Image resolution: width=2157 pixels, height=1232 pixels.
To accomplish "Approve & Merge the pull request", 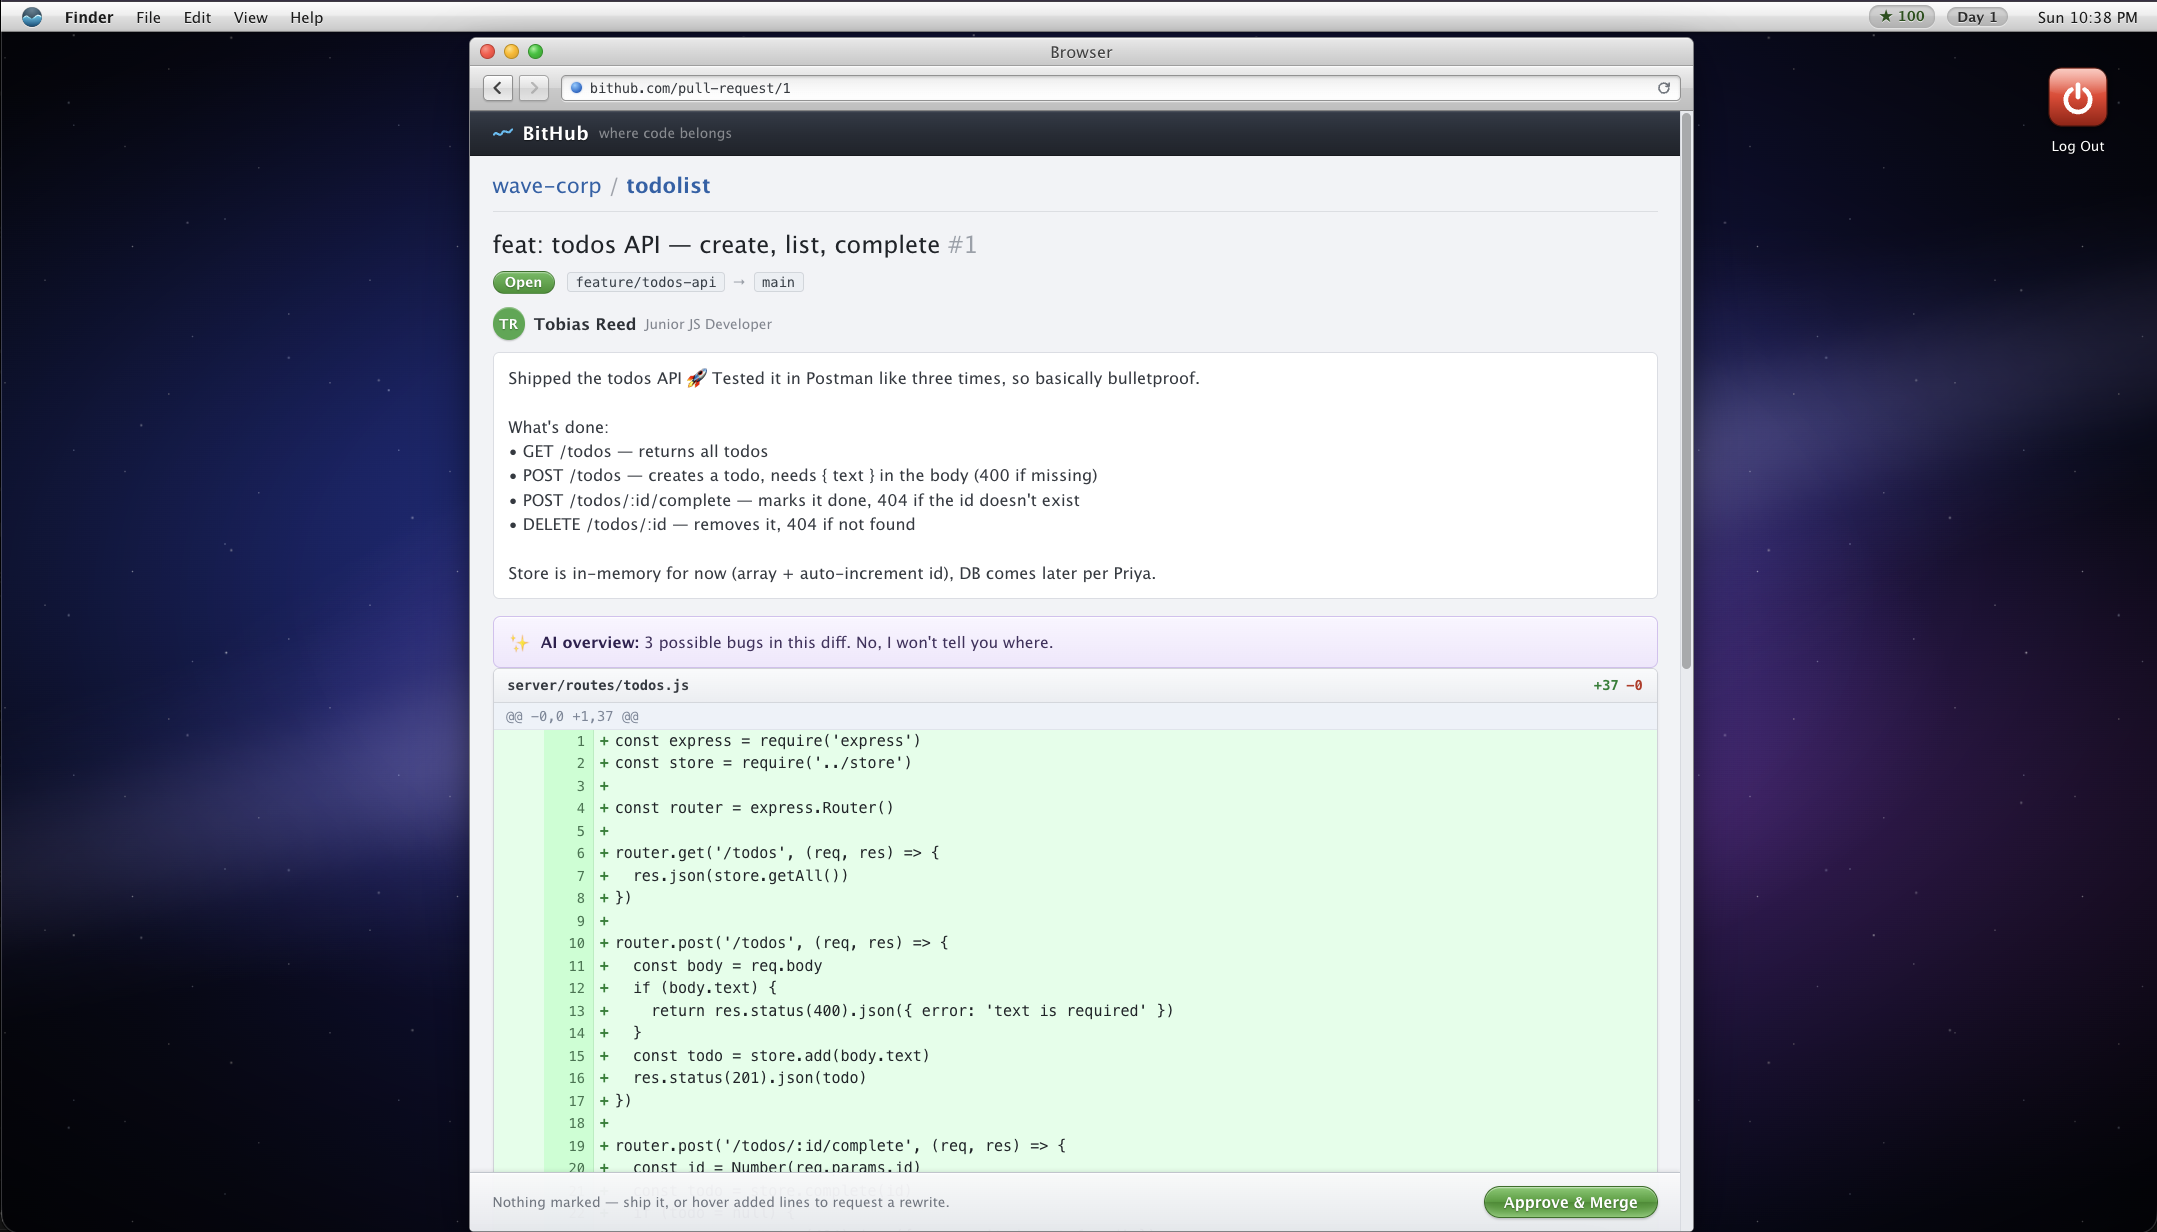I will pyautogui.click(x=1570, y=1202).
